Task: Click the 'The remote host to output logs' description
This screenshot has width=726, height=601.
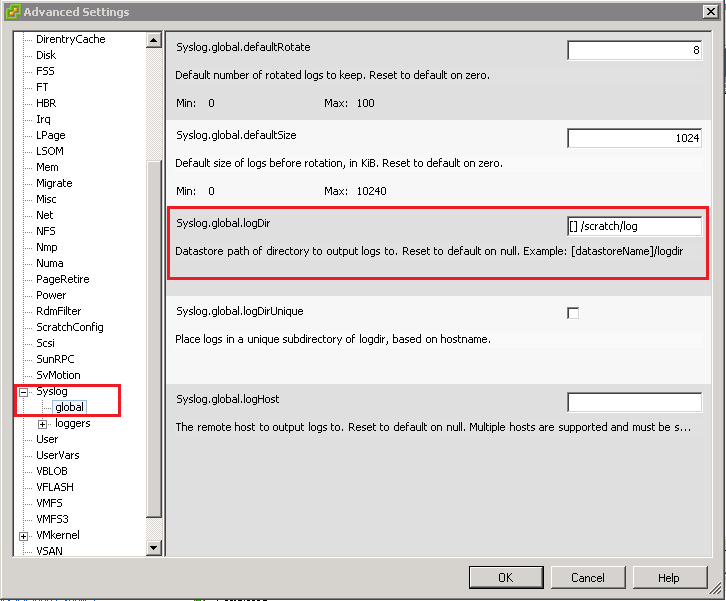Action: coord(433,427)
